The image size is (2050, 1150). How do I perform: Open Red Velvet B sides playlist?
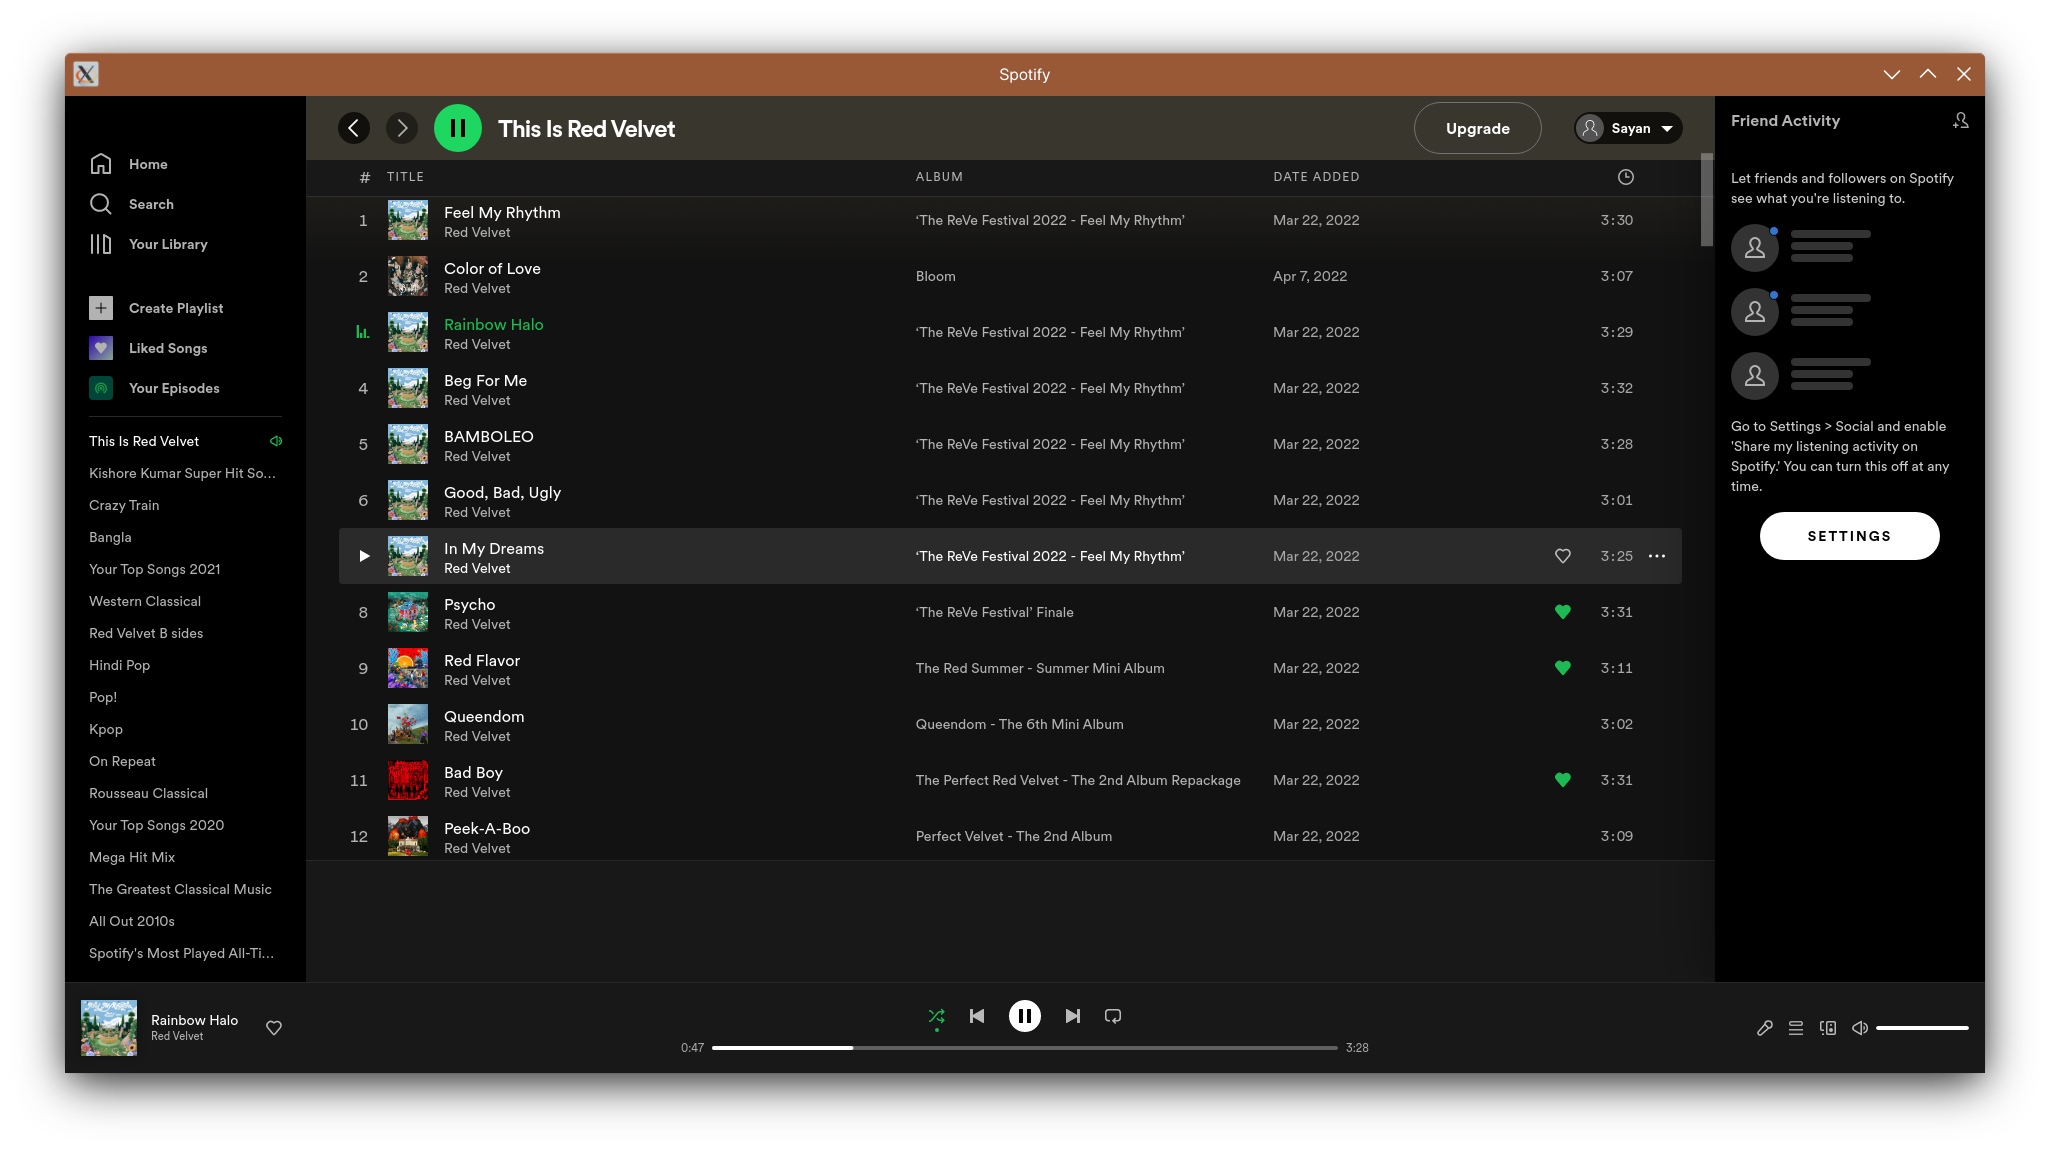coord(146,633)
